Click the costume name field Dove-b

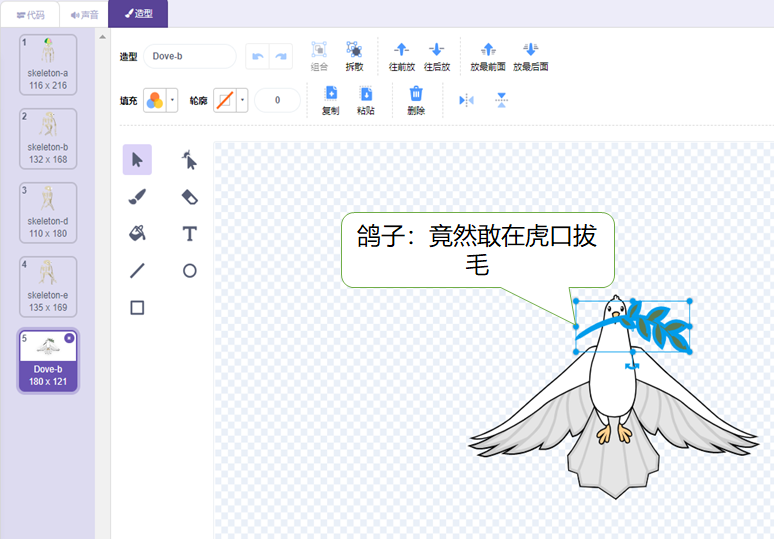pos(190,56)
